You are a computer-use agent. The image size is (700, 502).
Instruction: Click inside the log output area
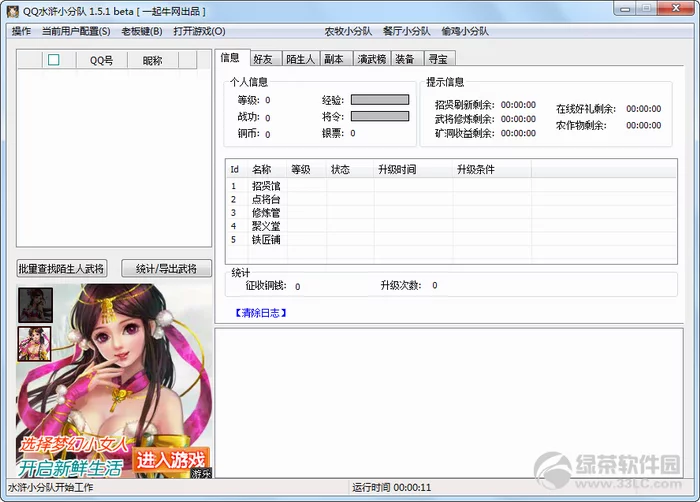point(449,403)
